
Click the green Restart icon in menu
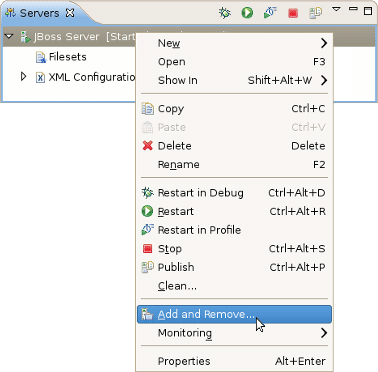tap(147, 211)
